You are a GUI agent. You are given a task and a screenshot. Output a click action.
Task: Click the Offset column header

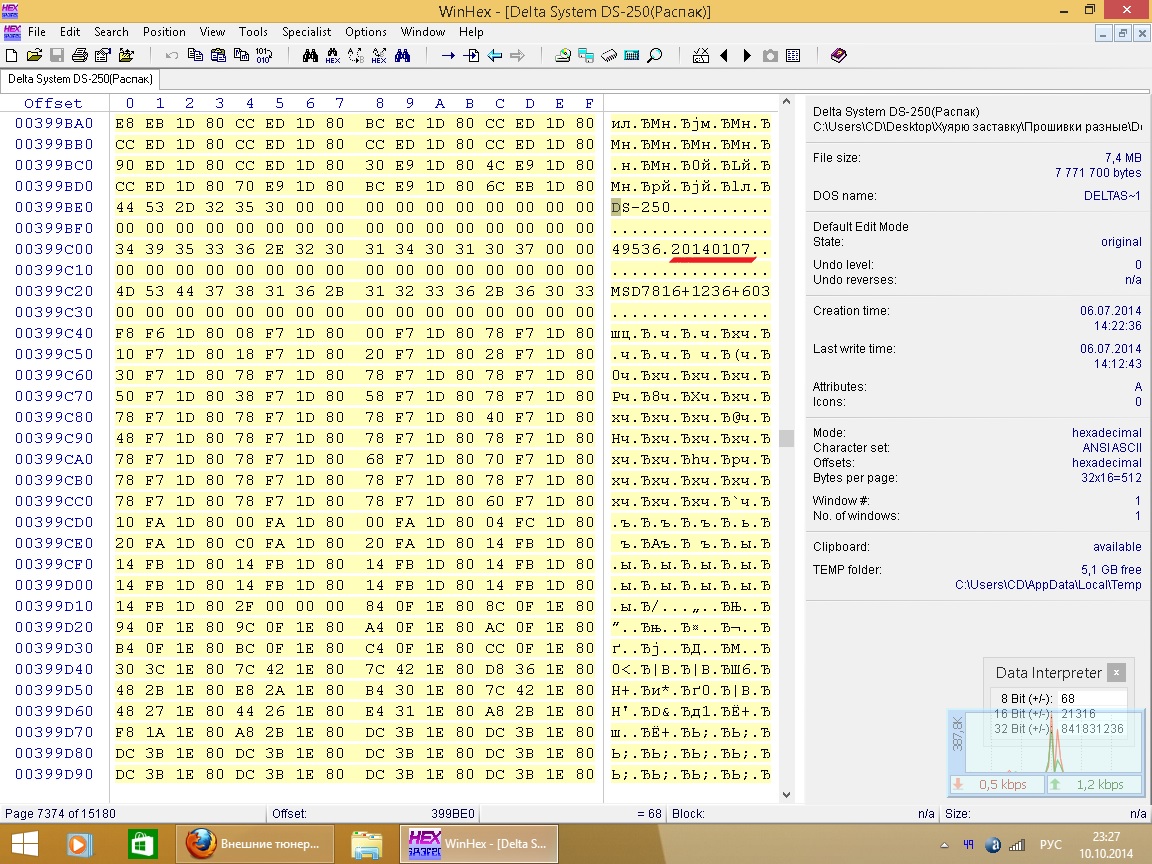54,103
